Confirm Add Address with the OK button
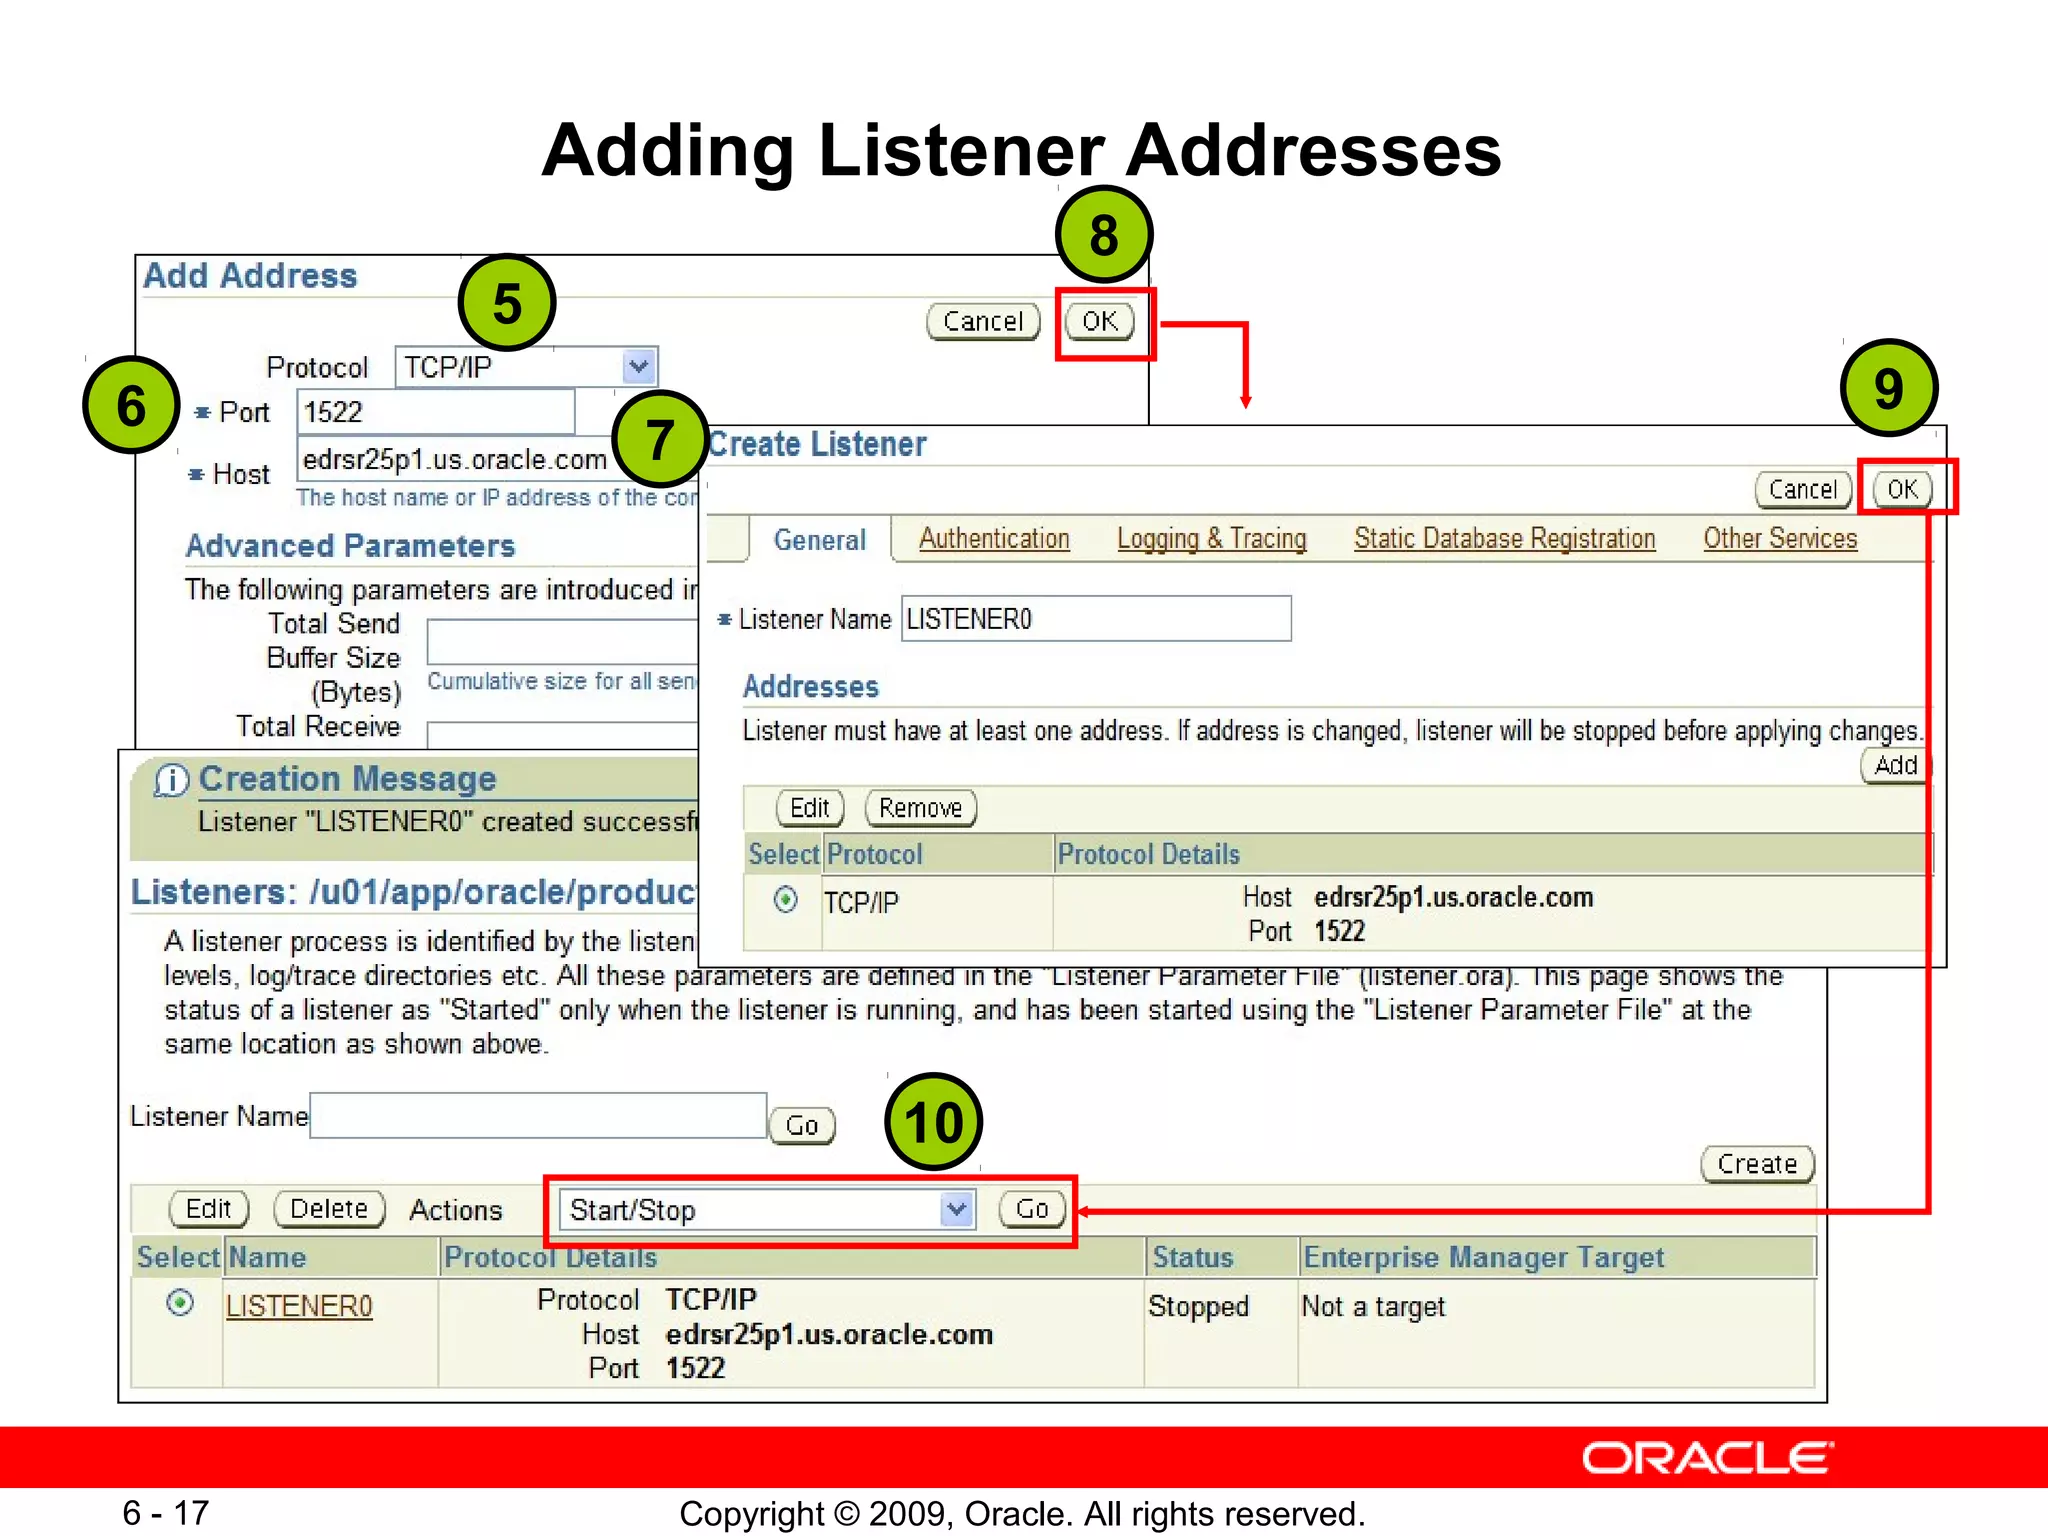 (x=1100, y=321)
